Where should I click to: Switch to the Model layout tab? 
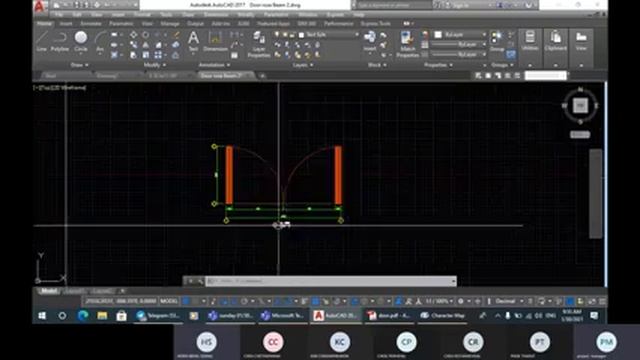[49, 291]
